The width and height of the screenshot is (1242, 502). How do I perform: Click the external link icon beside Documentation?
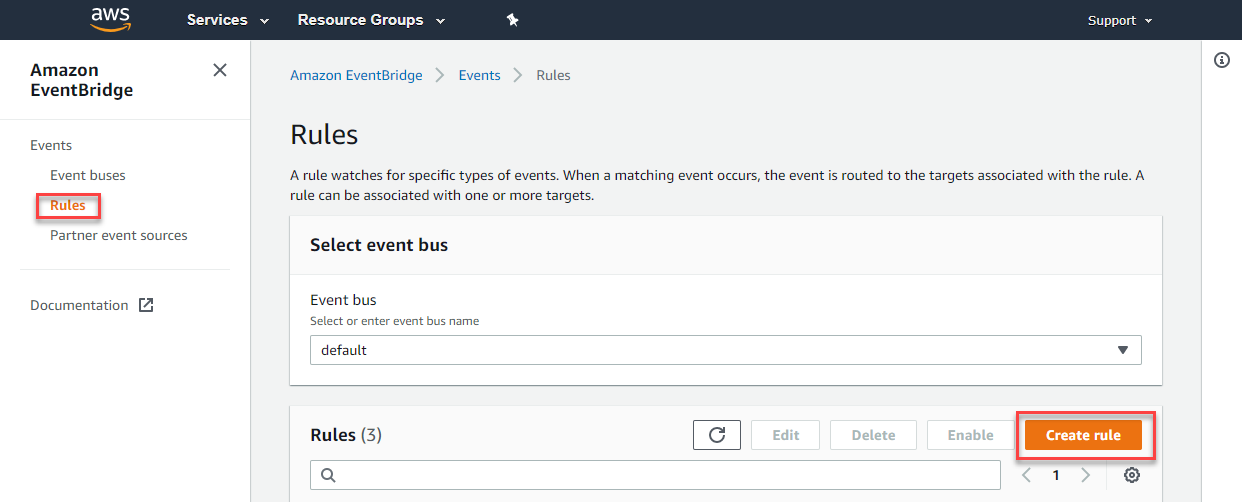(x=146, y=305)
